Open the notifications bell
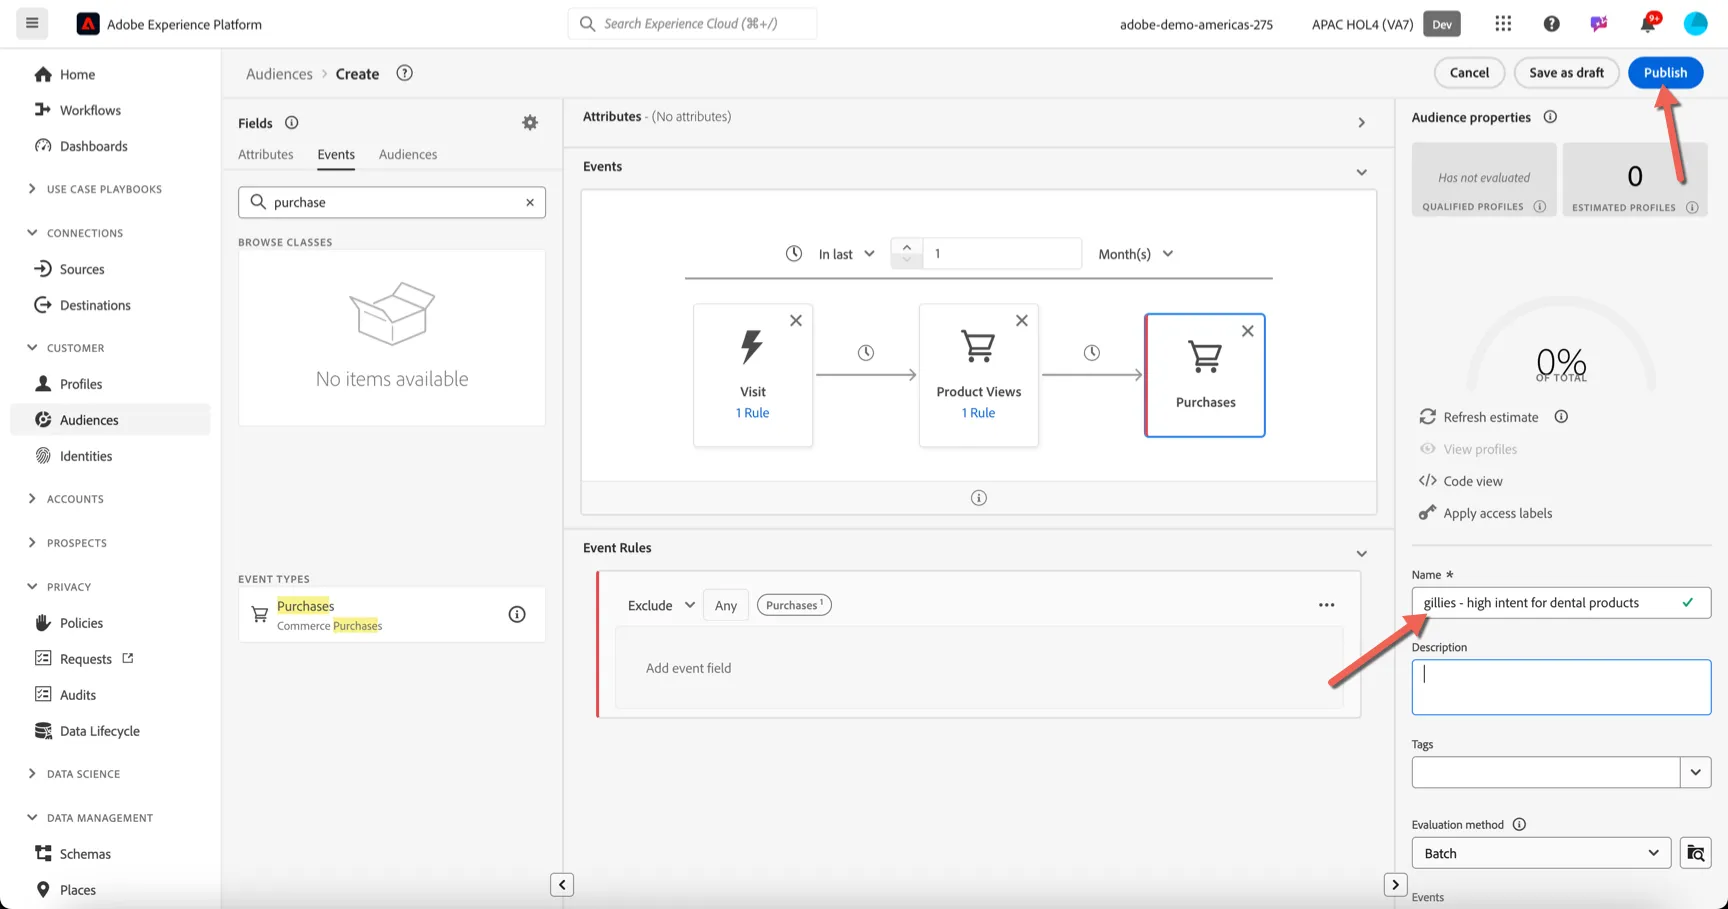The width and height of the screenshot is (1728, 909). click(1647, 23)
